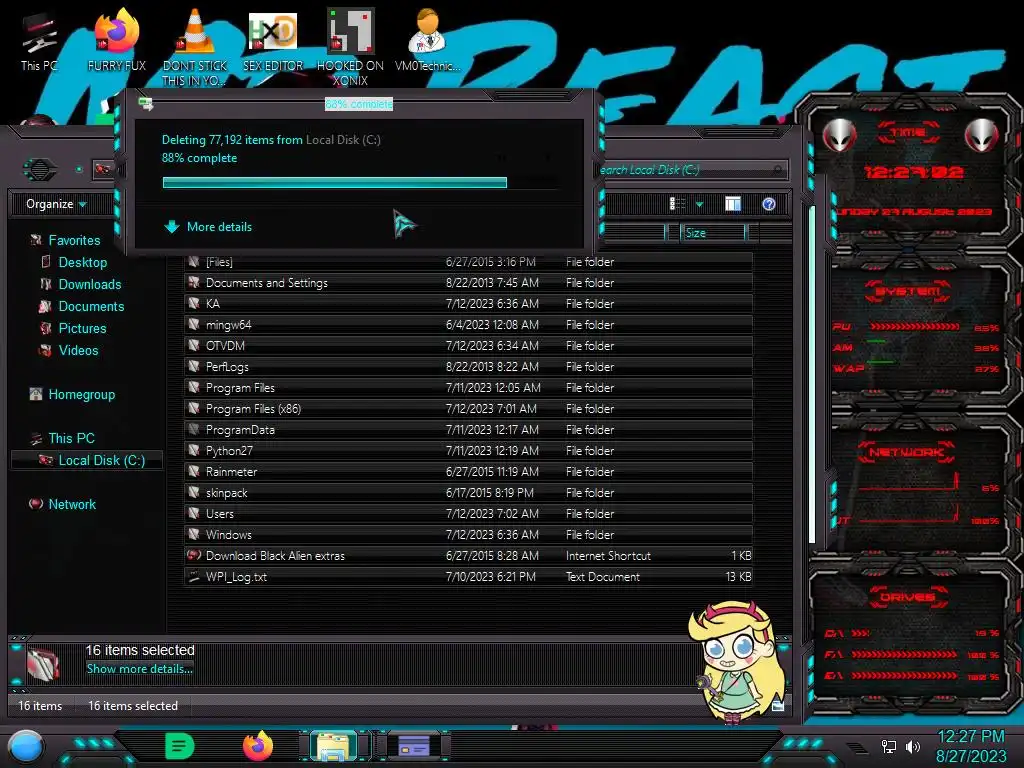Select the OTVDM folder
The height and width of the screenshot is (768, 1024).
[468, 345]
